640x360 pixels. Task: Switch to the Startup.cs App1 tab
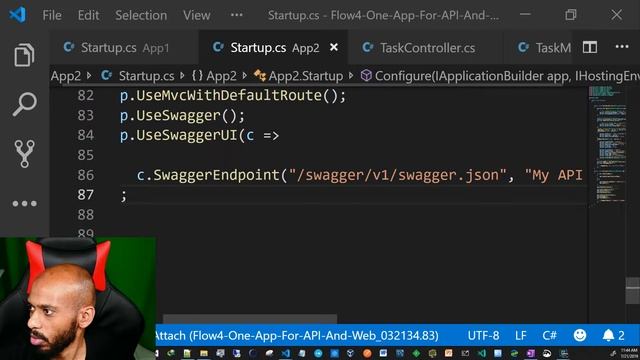pyautogui.click(x=124, y=48)
